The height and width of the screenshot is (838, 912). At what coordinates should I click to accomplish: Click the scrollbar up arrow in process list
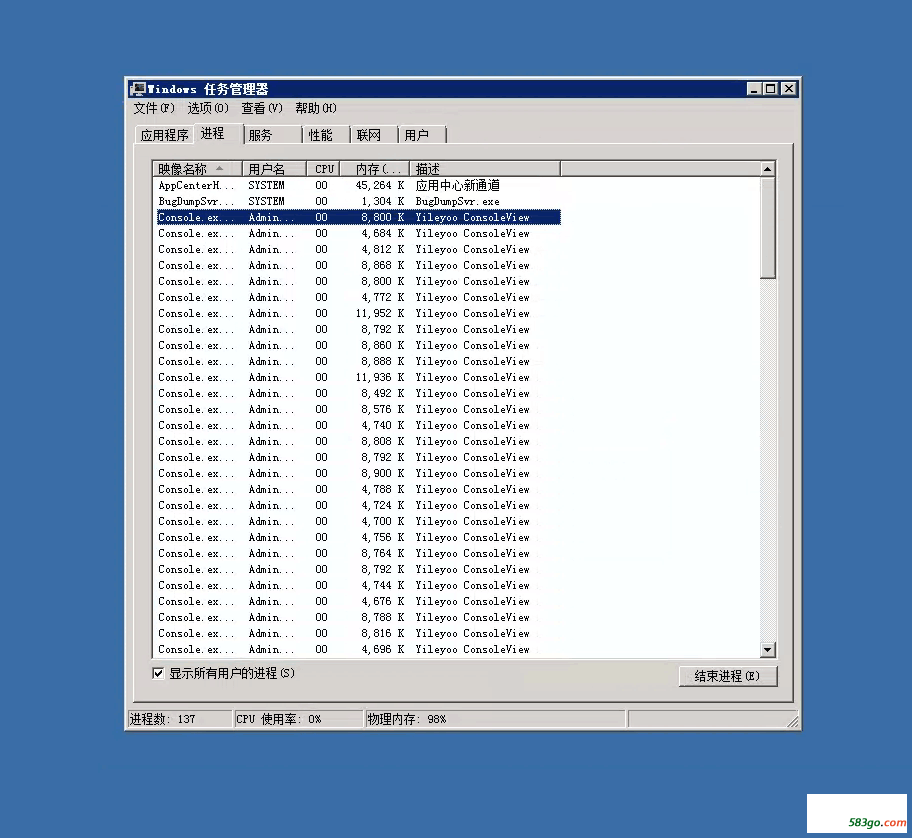point(768,169)
